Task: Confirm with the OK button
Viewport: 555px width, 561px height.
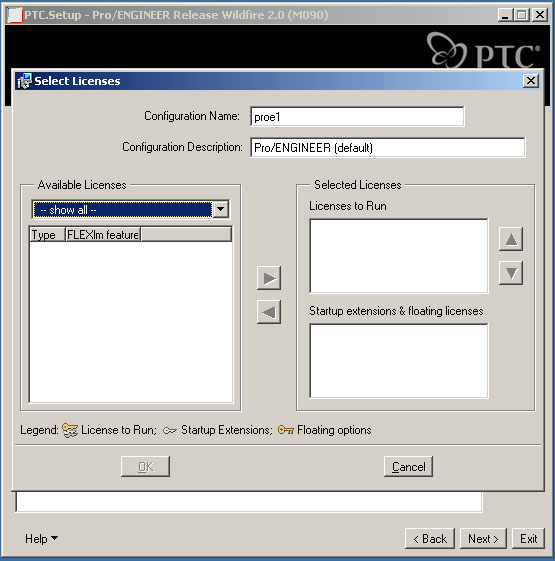Action: click(x=145, y=467)
